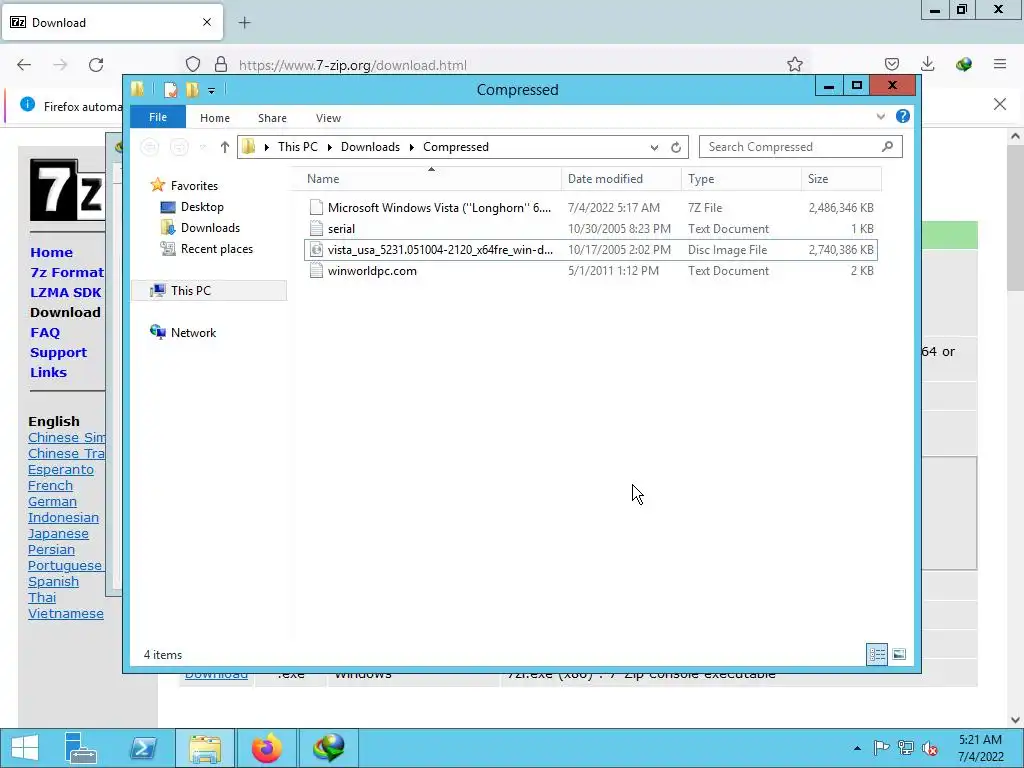
Task: Select vista_usa_5231 disc image file
Action: point(590,249)
